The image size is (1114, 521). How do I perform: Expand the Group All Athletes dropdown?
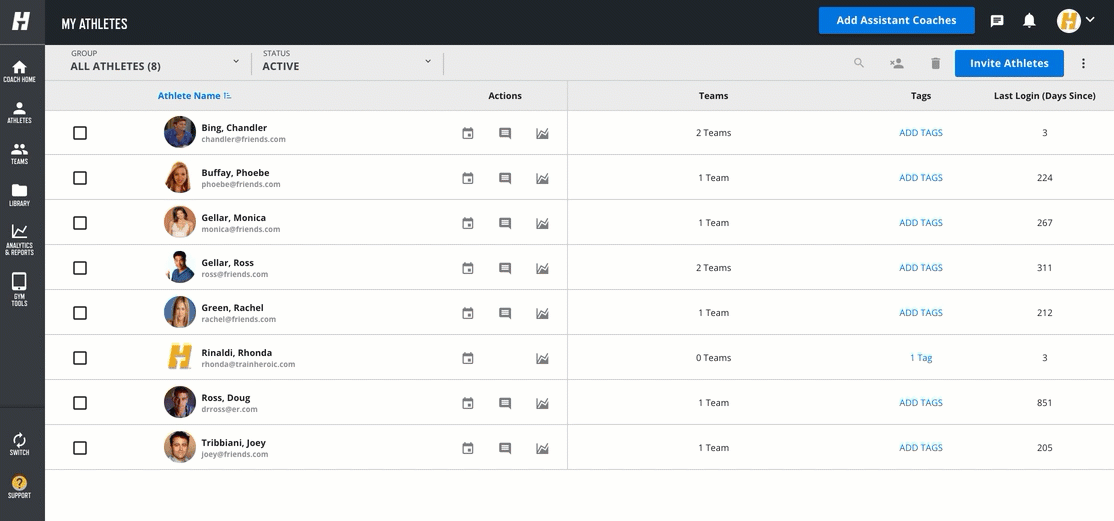[x=156, y=62]
